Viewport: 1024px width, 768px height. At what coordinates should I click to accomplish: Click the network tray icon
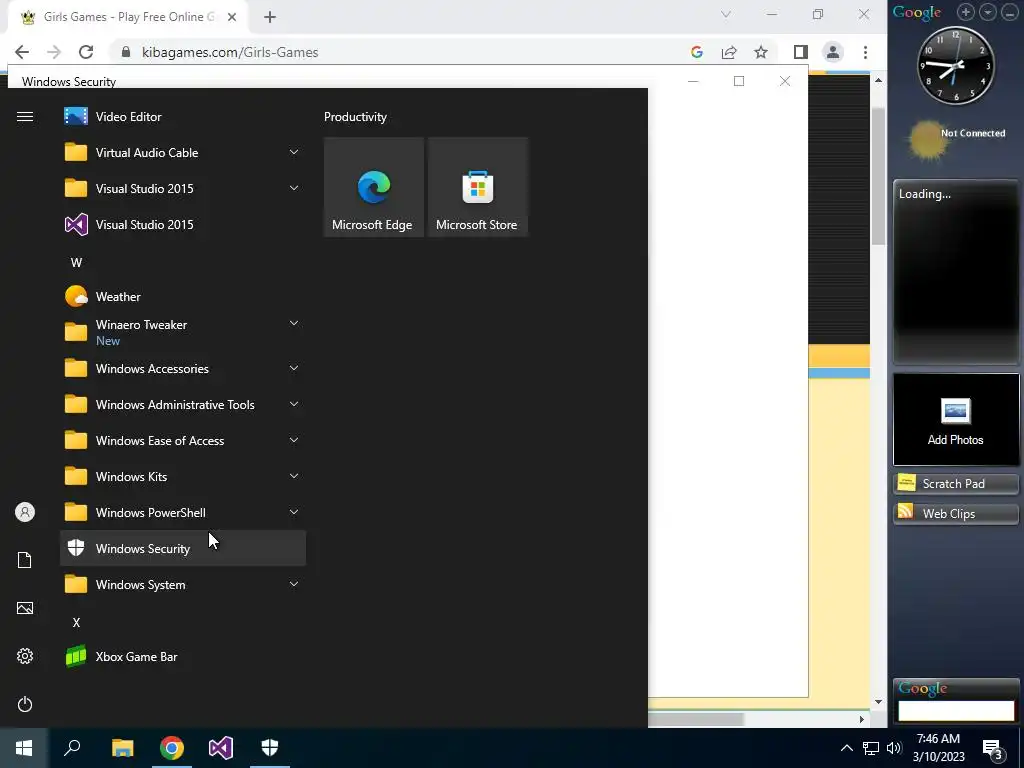click(x=871, y=748)
